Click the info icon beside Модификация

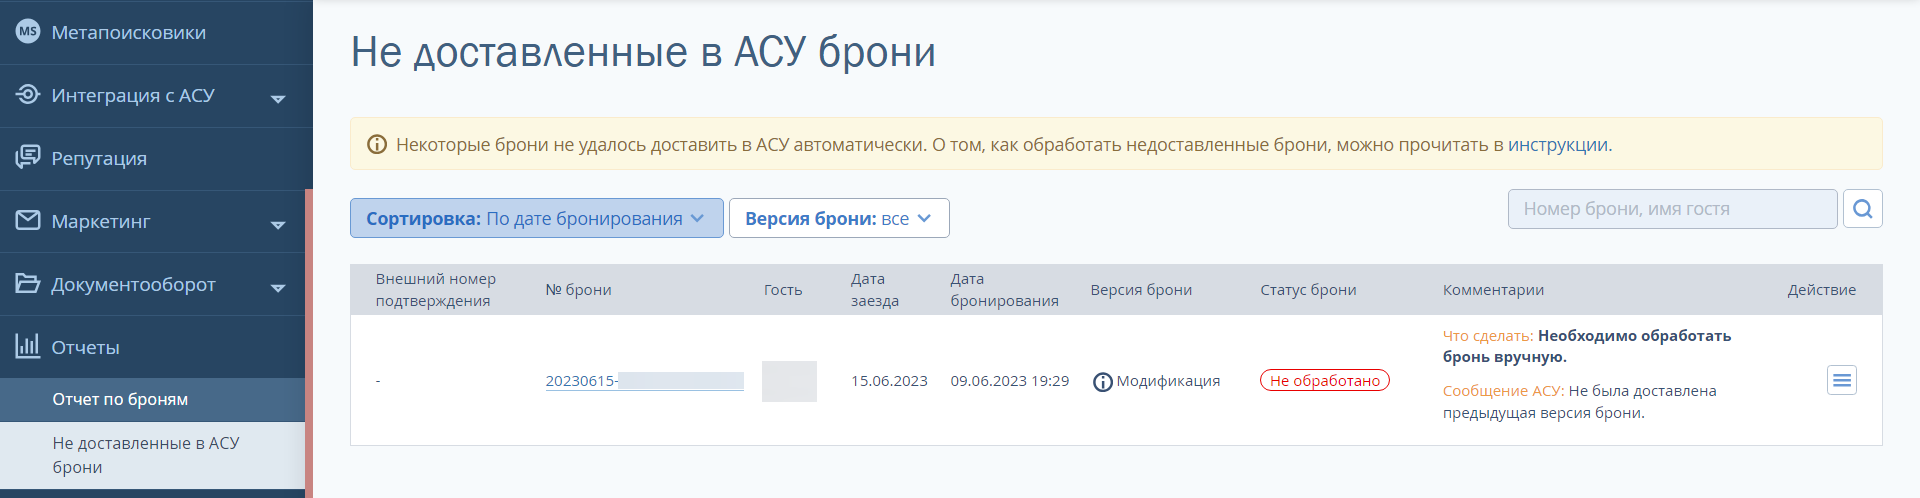(1102, 382)
